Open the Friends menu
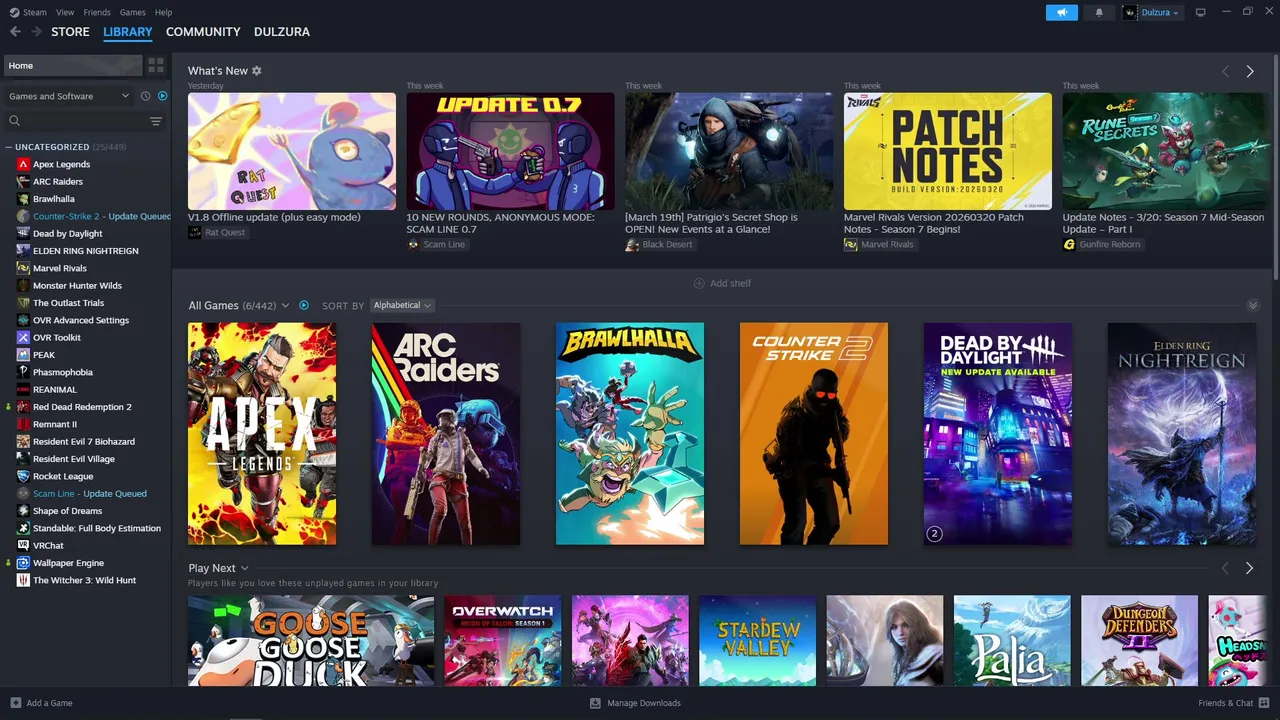Viewport: 1280px width, 720px height. pos(97,12)
